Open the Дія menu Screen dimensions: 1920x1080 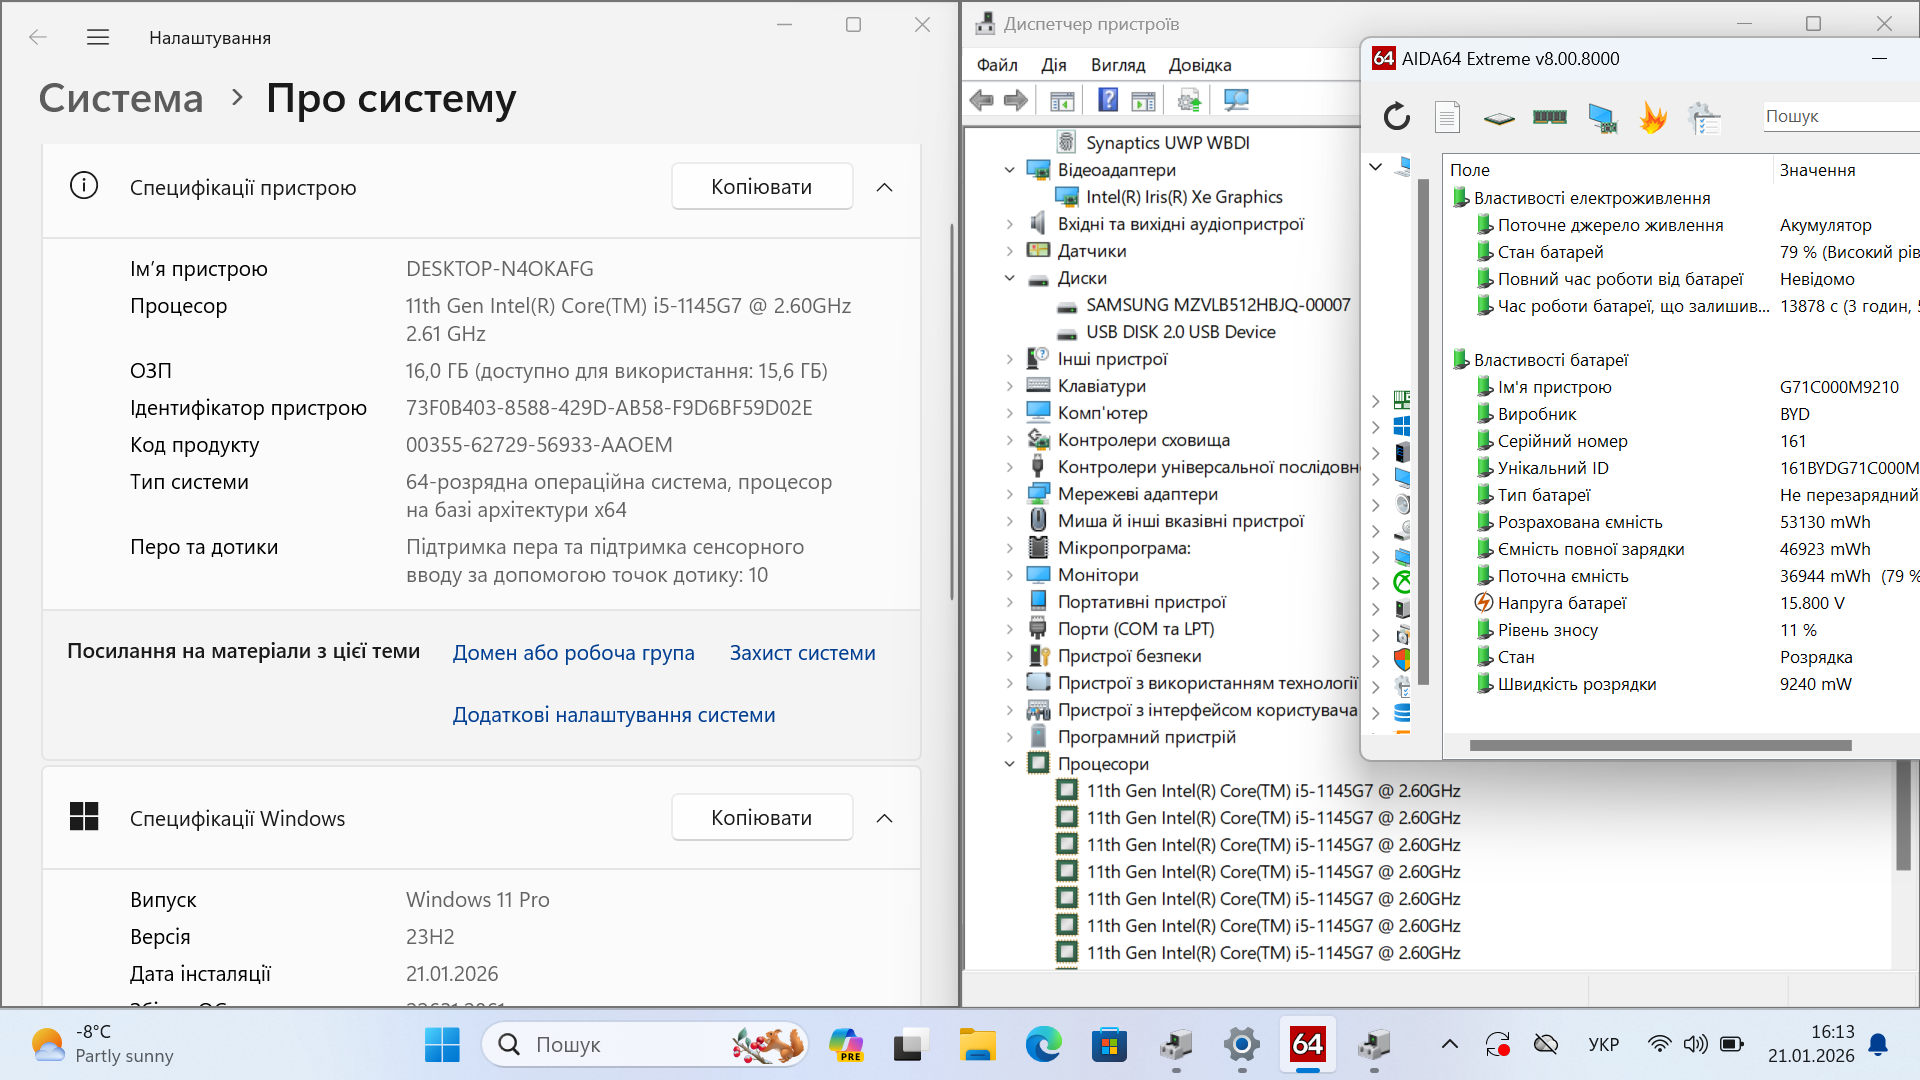pyautogui.click(x=1053, y=65)
